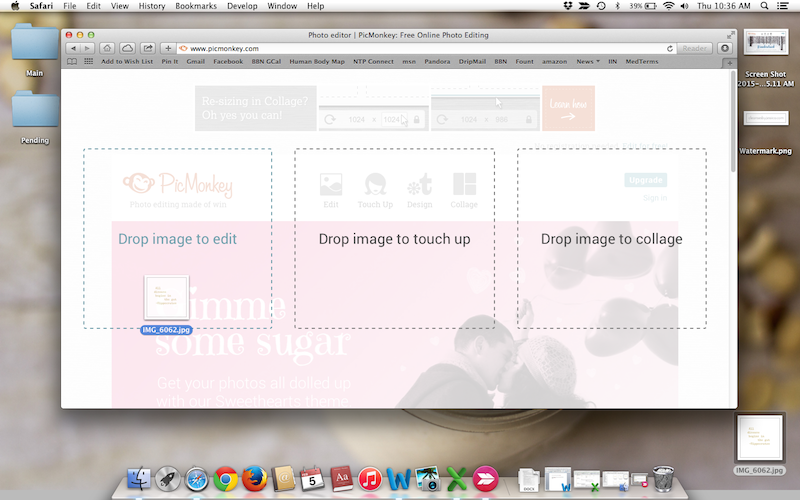Open iCloud Tabs in Safari toolbar
Screen dimensions: 800x500
[x=127, y=48]
